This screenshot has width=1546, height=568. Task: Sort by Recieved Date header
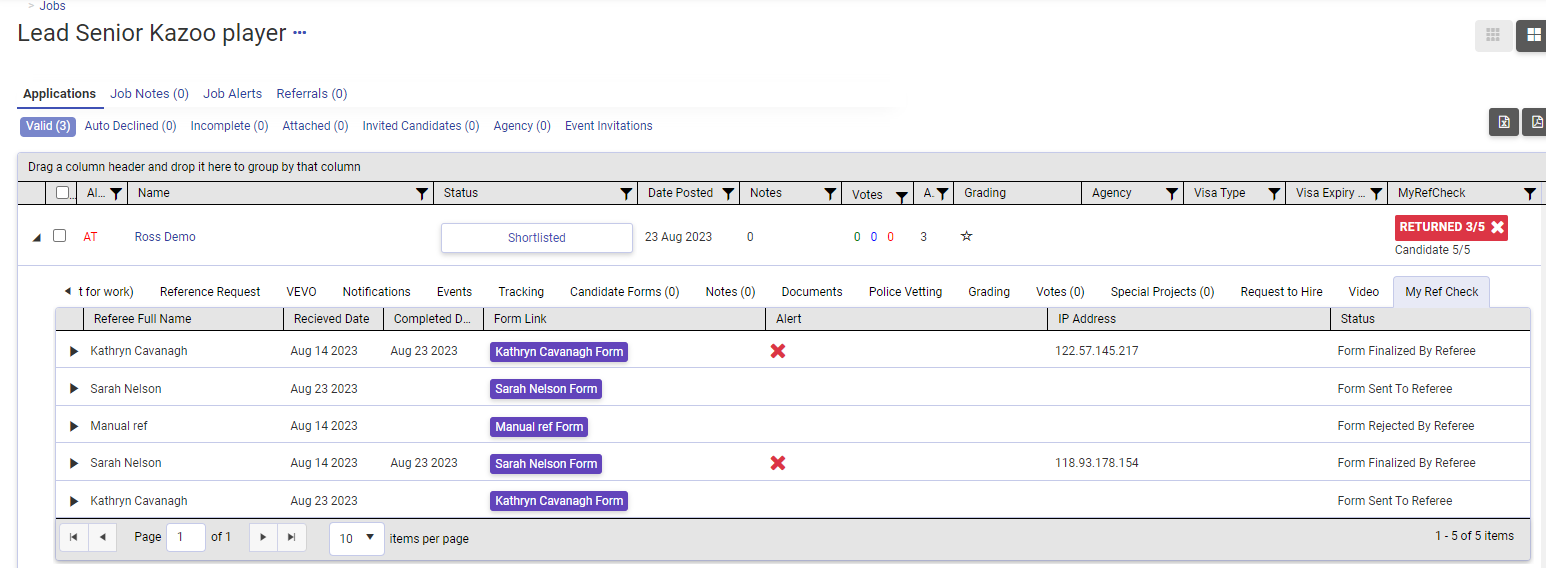point(331,319)
